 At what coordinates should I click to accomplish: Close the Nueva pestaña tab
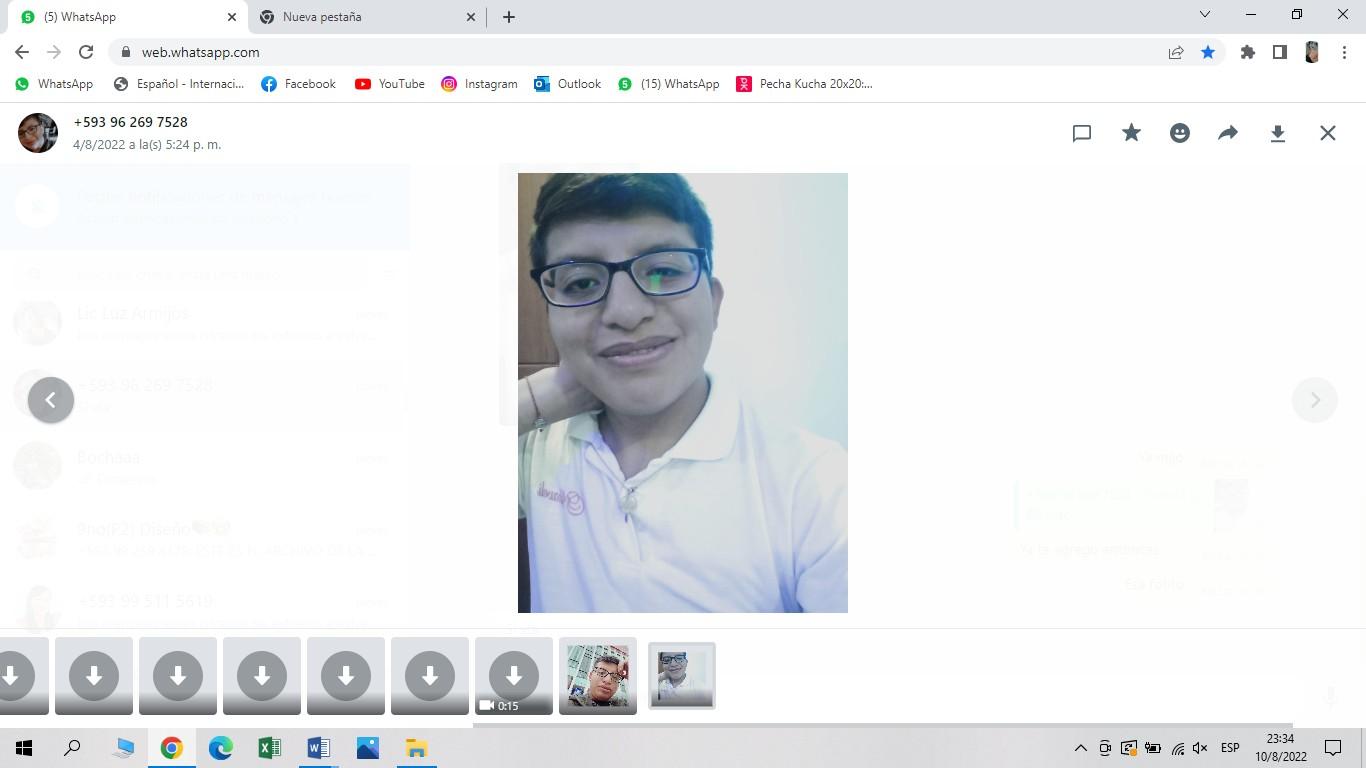click(x=471, y=17)
